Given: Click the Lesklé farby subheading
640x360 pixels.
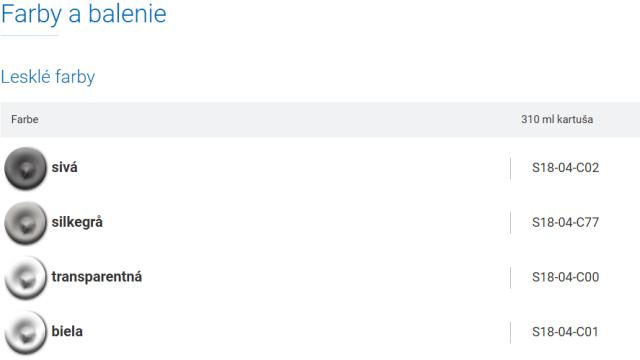Looking at the screenshot, I should coord(48,77).
